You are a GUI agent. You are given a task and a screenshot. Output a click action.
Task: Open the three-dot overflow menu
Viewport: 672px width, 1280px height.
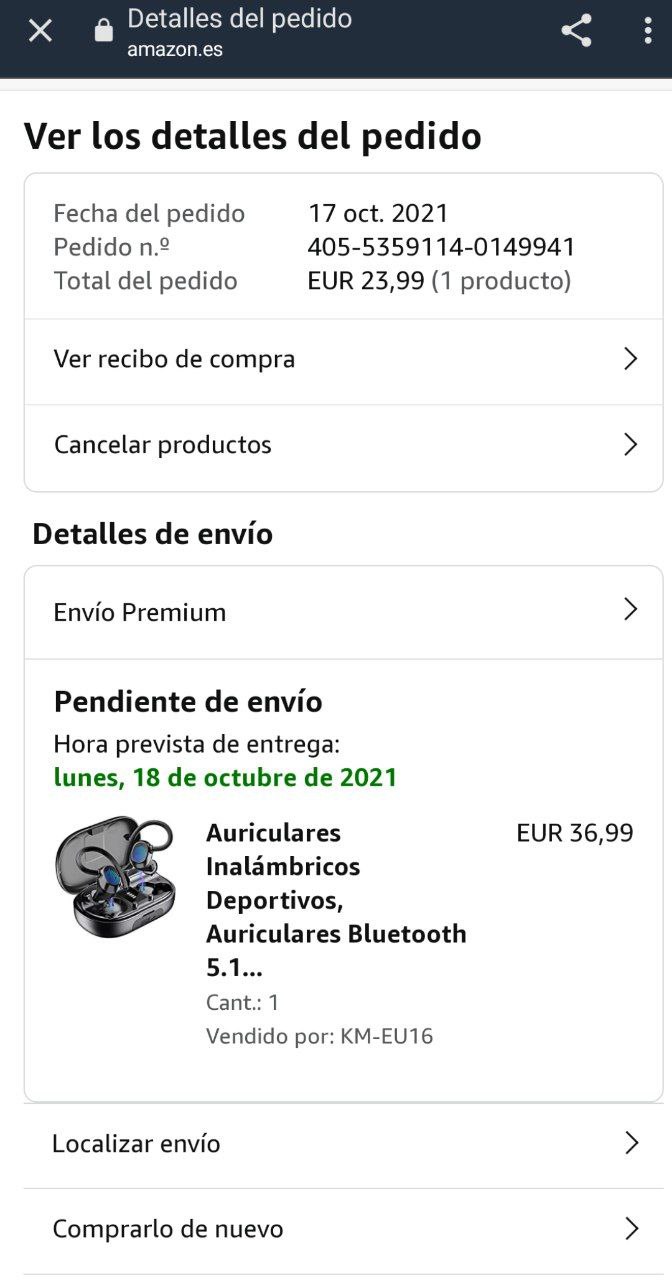[648, 31]
